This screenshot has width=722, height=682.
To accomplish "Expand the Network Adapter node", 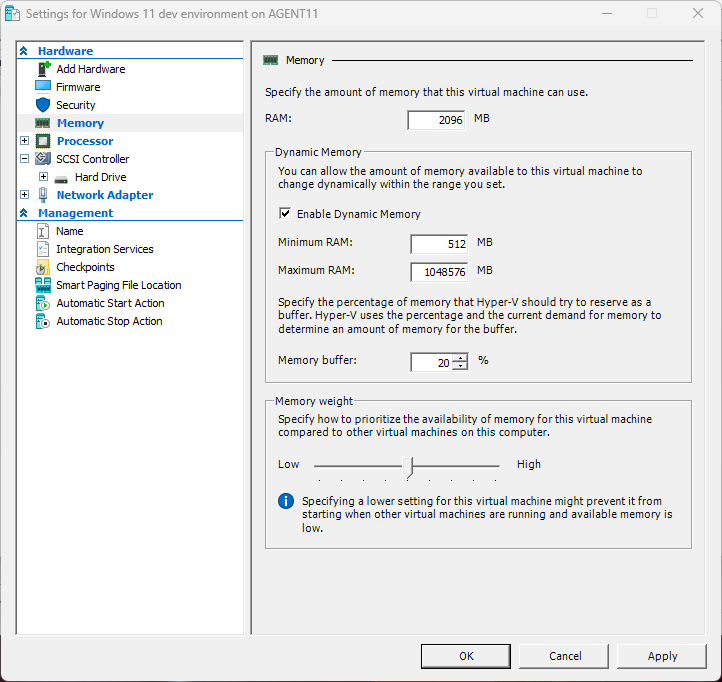I will (x=25, y=195).
